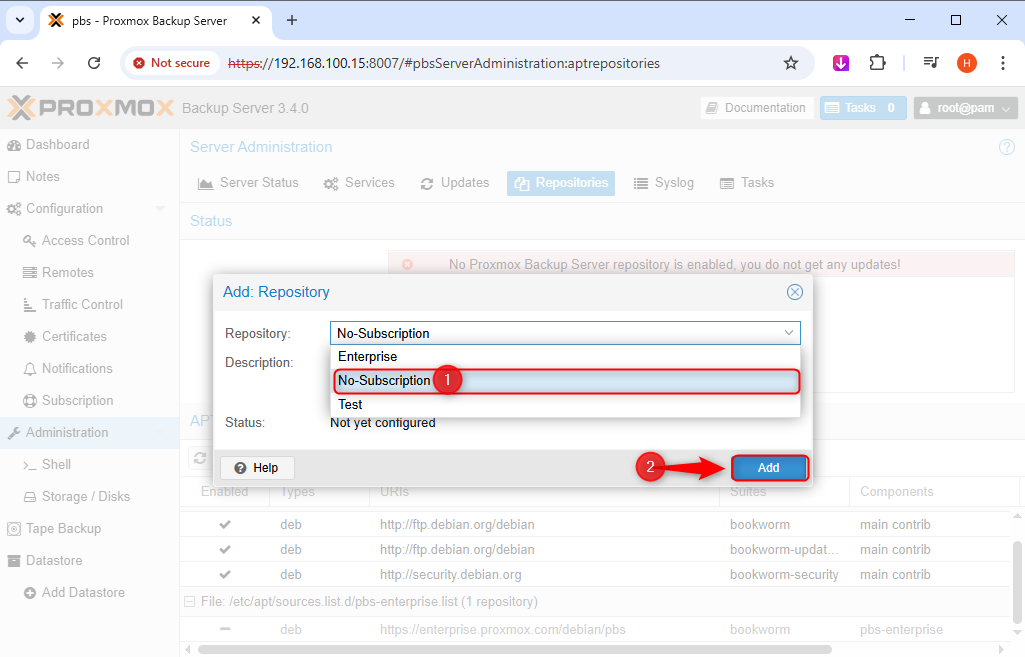Click Add Datastore in sidebar
This screenshot has height=657, width=1025.
(x=90, y=593)
